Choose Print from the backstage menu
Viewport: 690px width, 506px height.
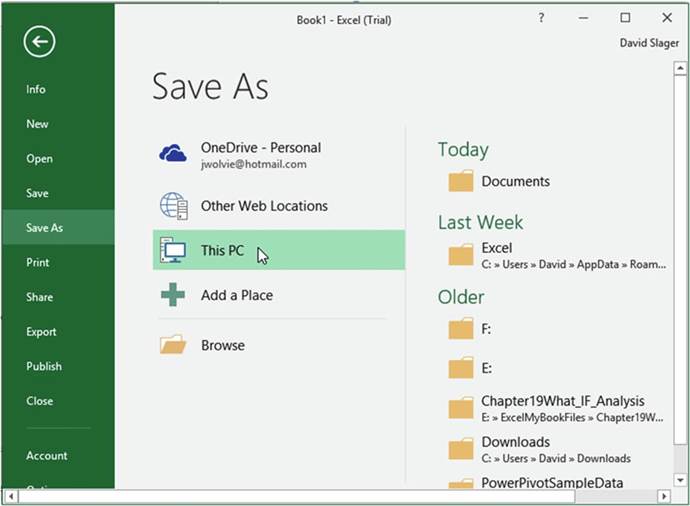click(x=37, y=262)
